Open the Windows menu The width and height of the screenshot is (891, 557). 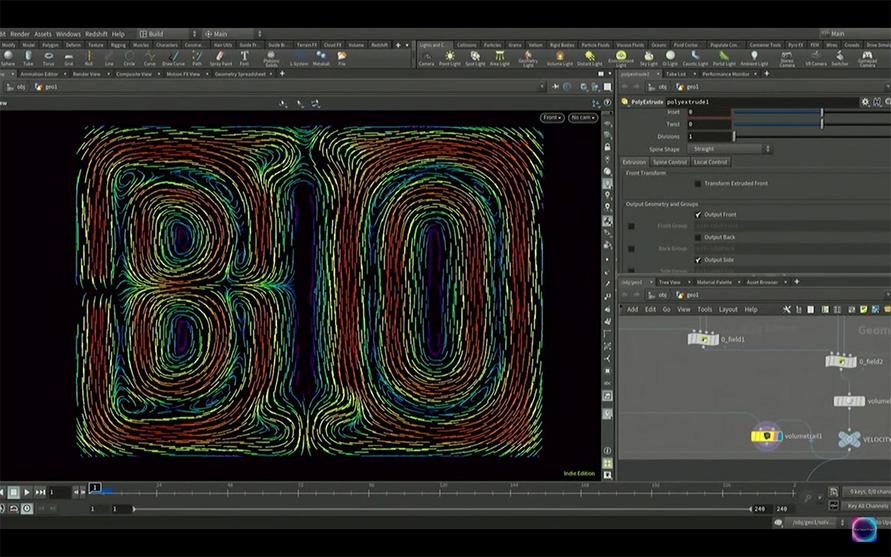coord(68,34)
